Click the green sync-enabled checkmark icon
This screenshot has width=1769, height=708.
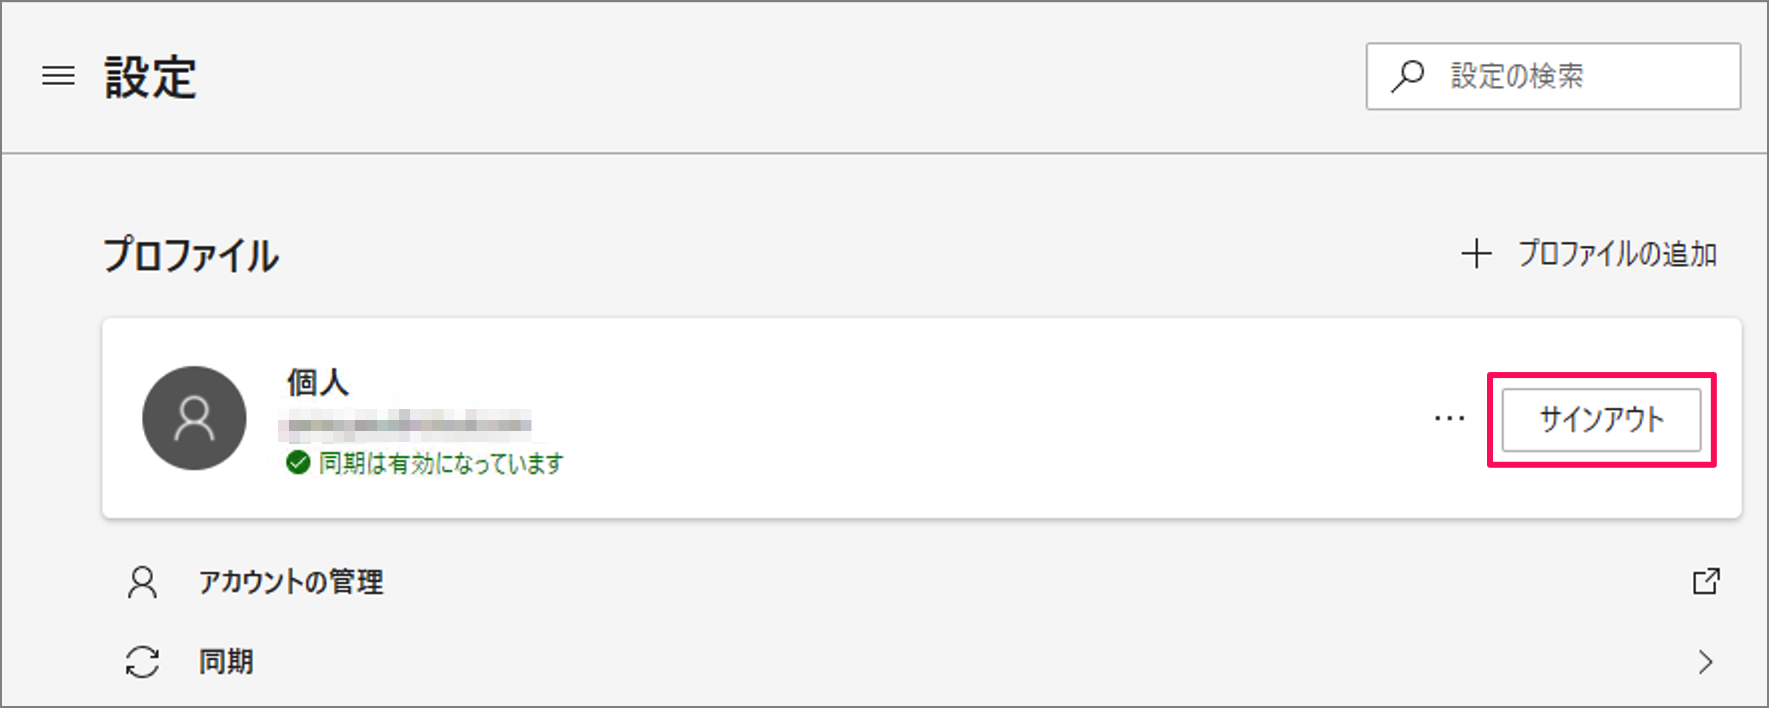pos(298,463)
